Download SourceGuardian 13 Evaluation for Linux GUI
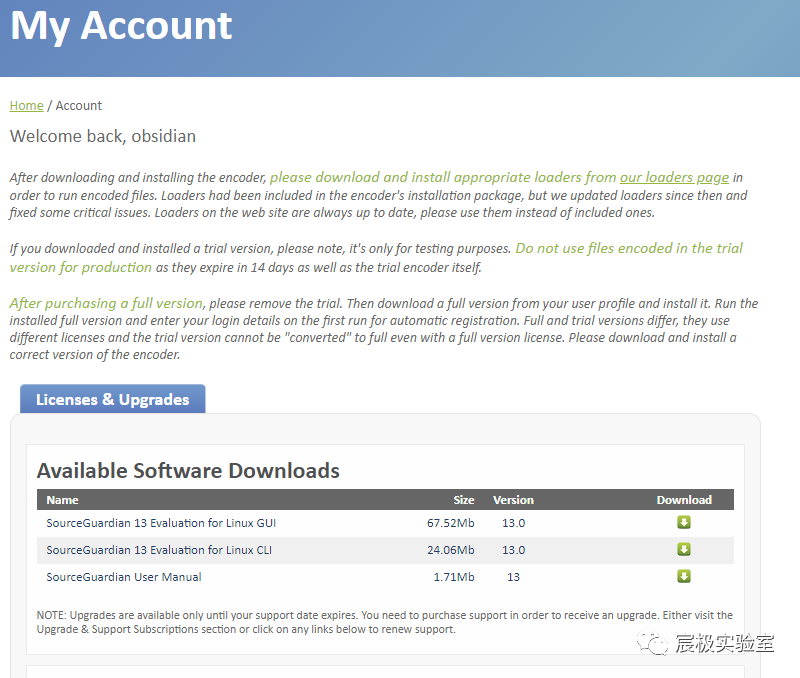800x678 pixels. pos(684,522)
